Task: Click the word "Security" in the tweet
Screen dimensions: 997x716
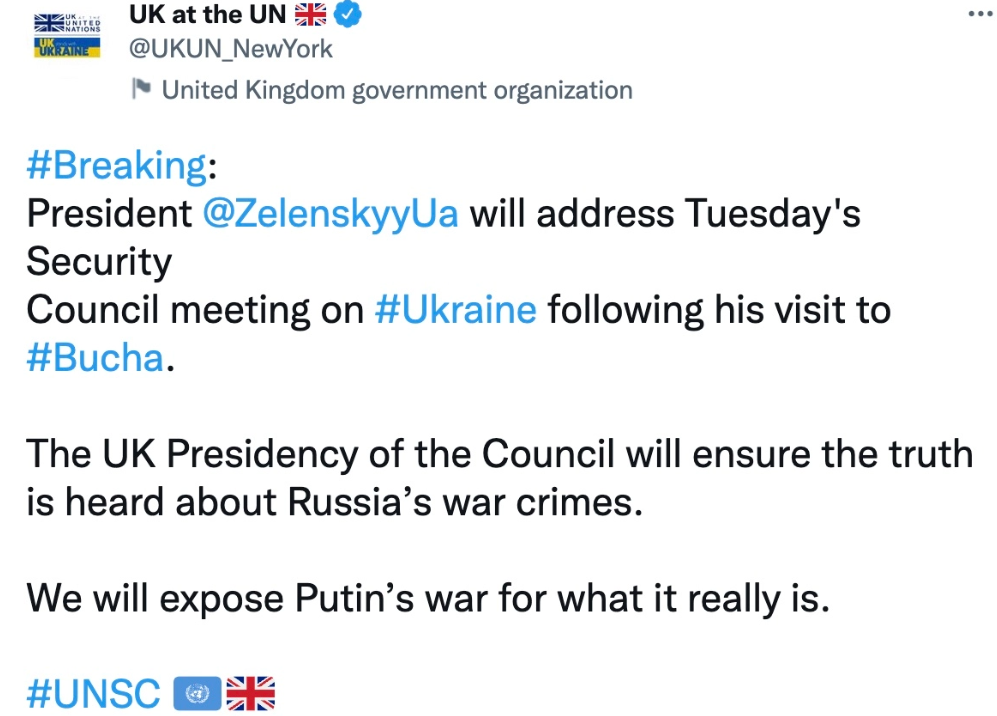Action: tap(99, 261)
